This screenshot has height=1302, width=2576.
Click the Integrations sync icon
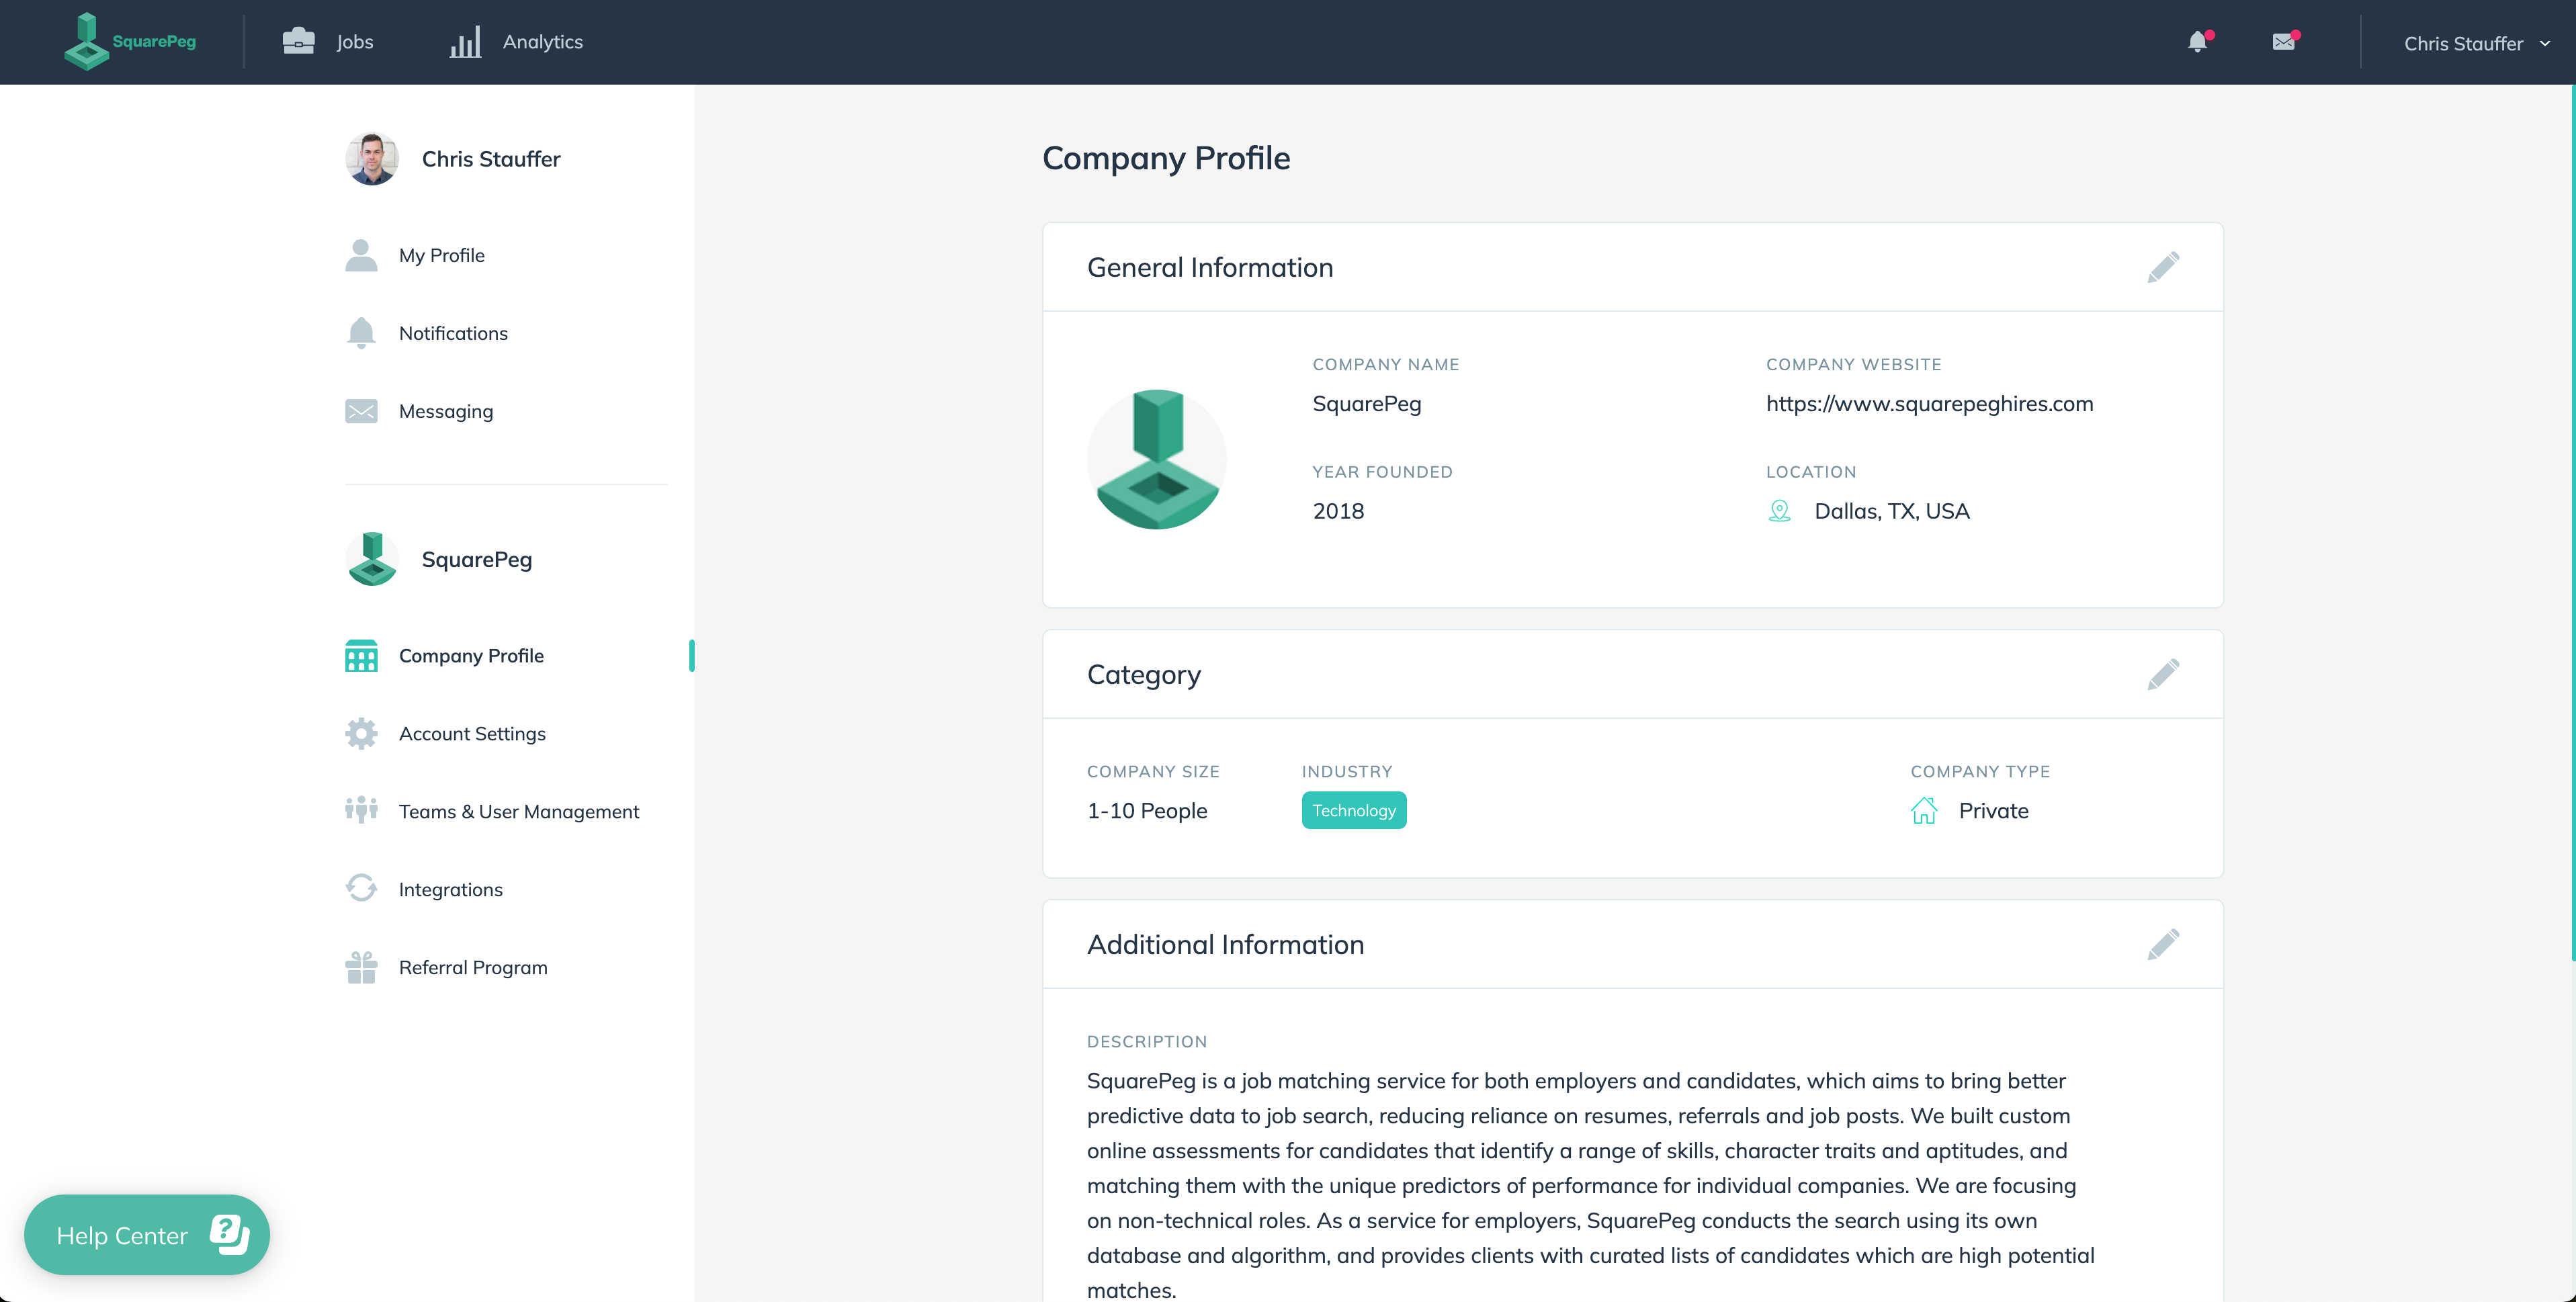coord(361,888)
